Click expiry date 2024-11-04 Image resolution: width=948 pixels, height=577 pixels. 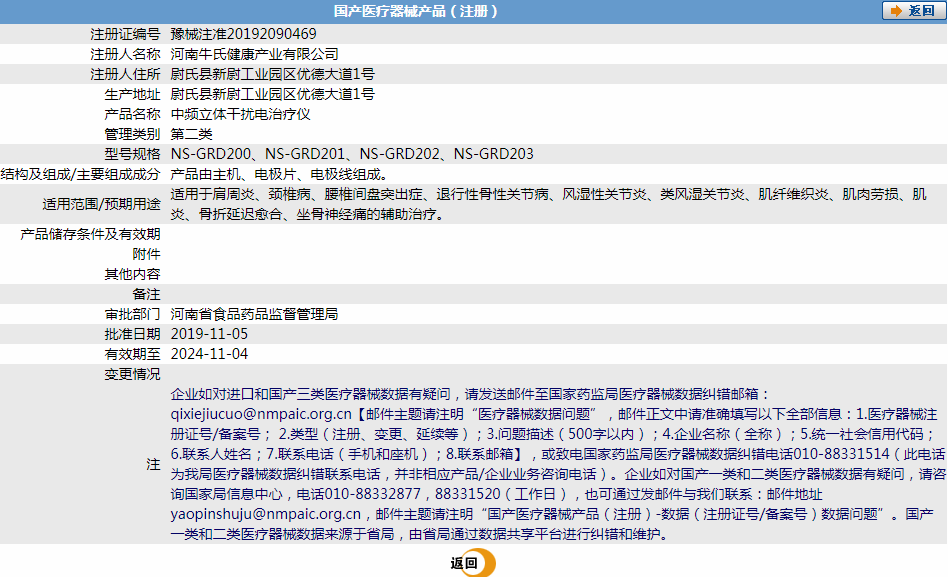coord(209,354)
